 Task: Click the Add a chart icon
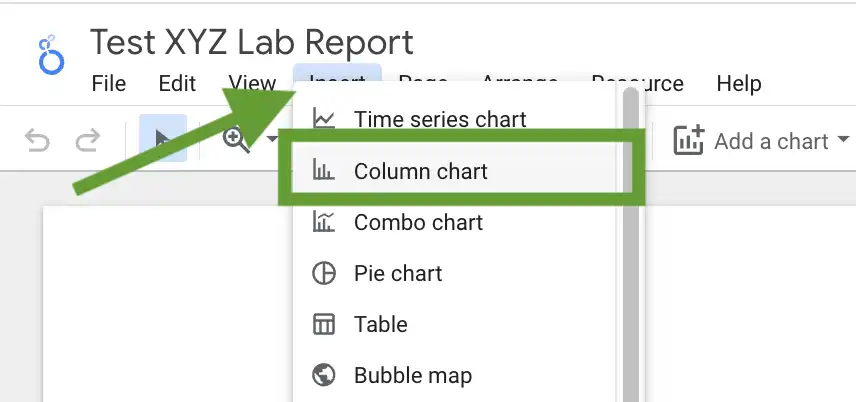[x=689, y=140]
